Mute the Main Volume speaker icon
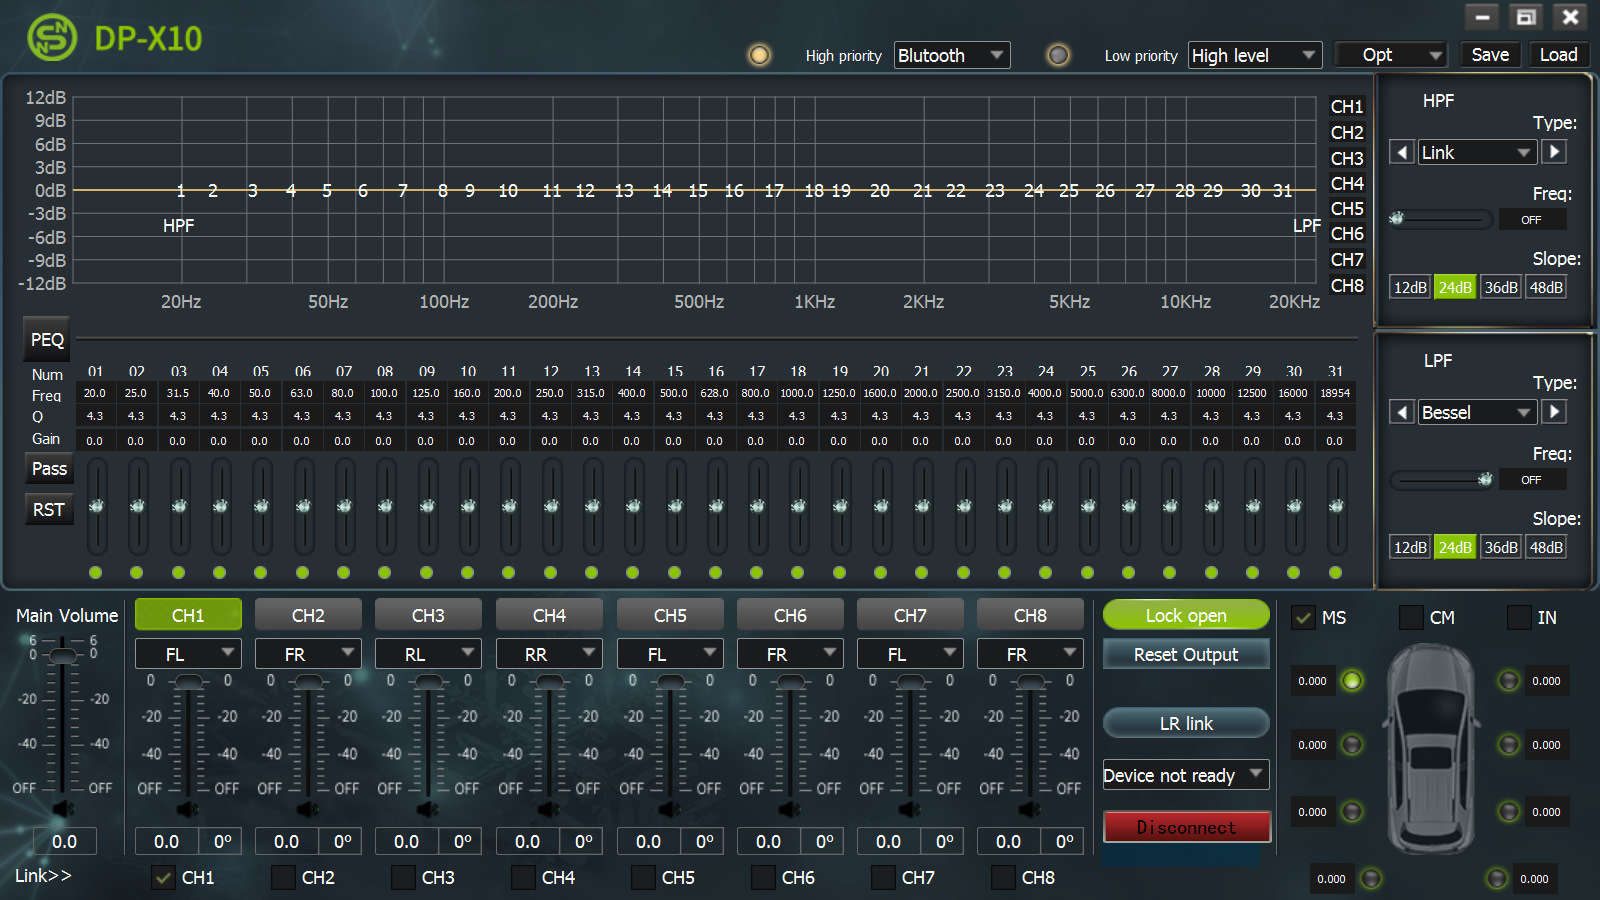This screenshot has height=900, width=1600. tap(64, 808)
